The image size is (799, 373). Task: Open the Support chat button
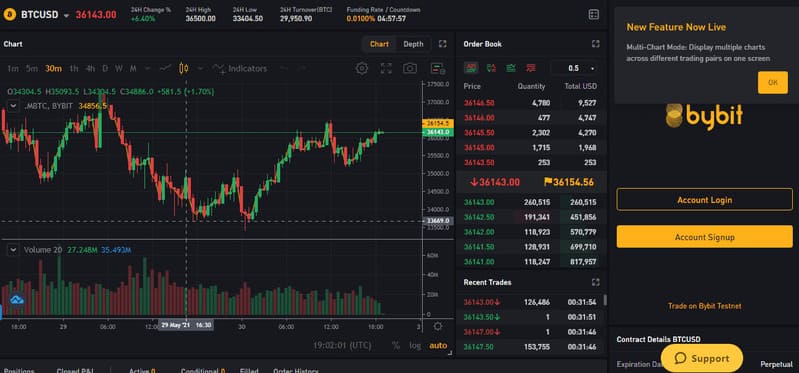(x=702, y=358)
